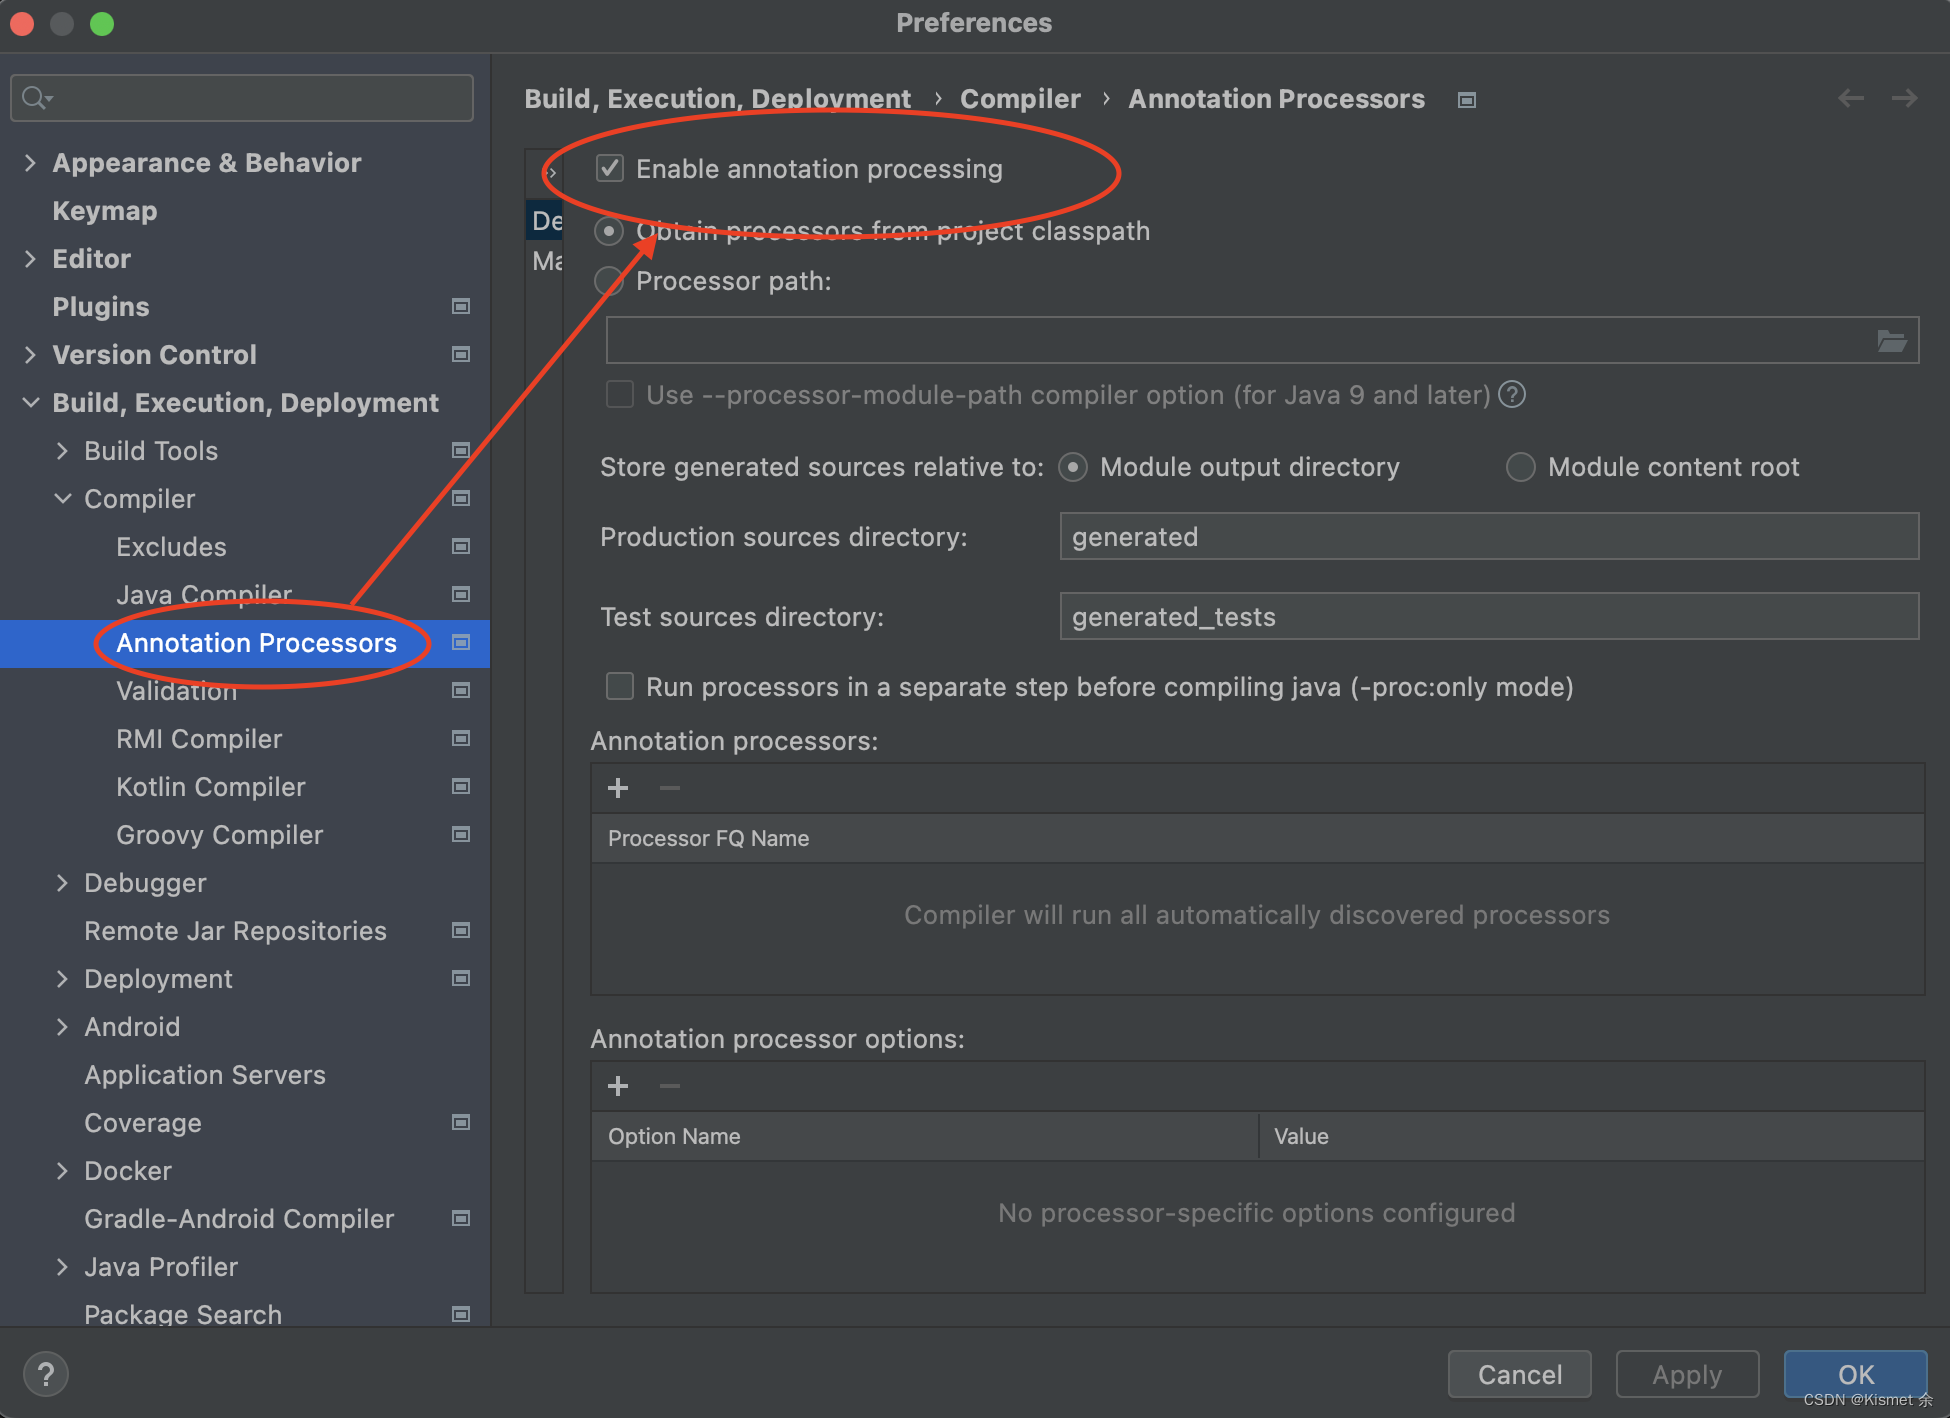Viewport: 1950px width, 1418px height.
Task: Select the Processor path radio button
Action: [x=608, y=281]
